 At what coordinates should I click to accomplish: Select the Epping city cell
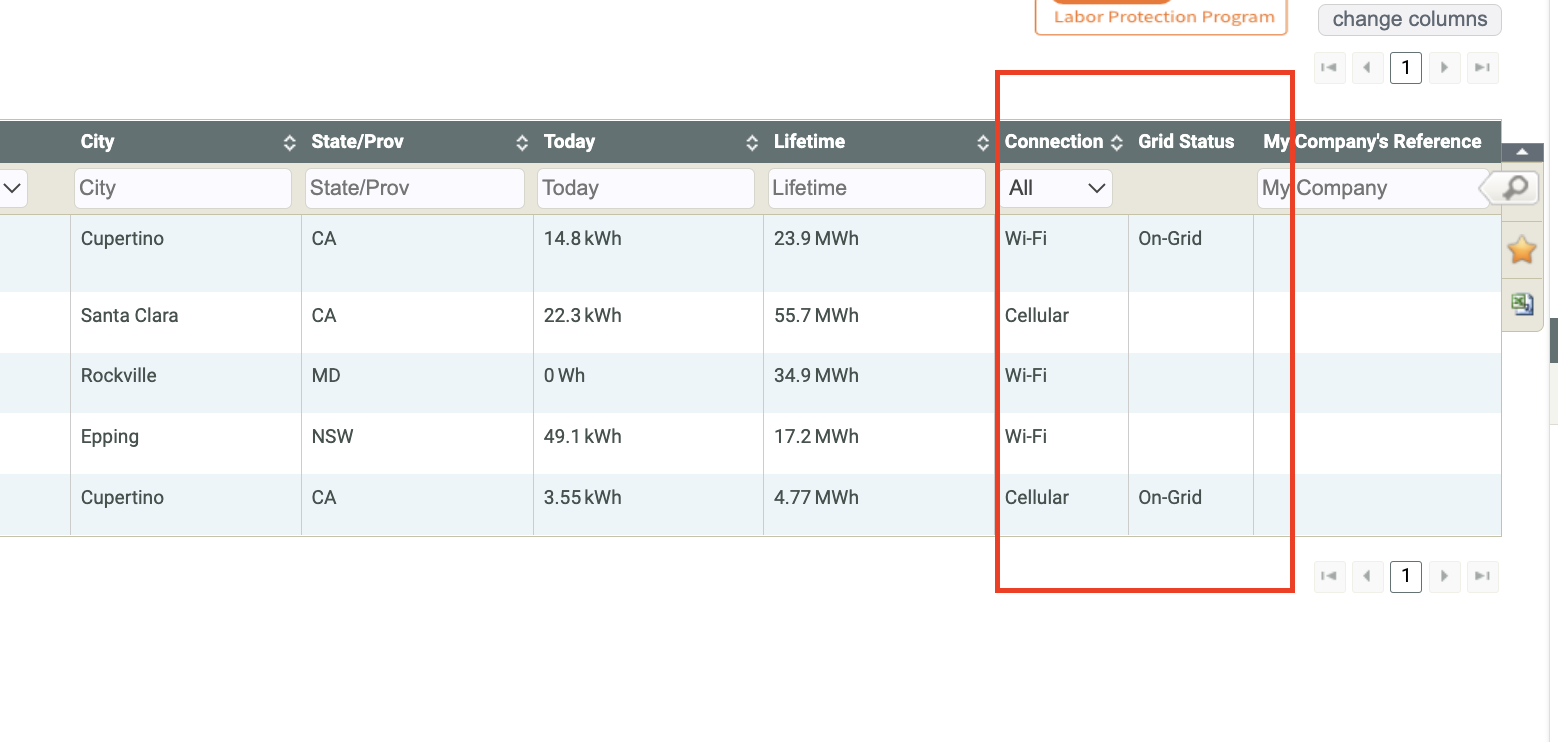pos(109,436)
